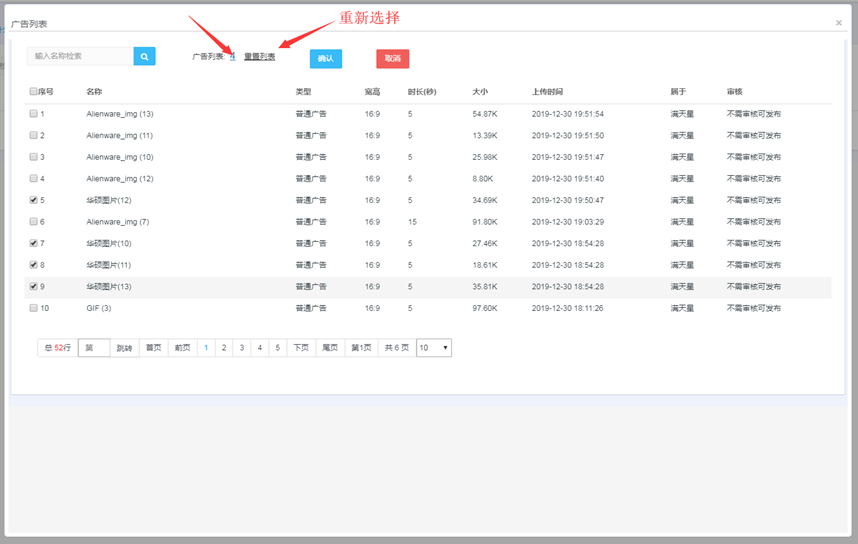
Task: Go to page 5 in pagination
Action: (x=277, y=348)
